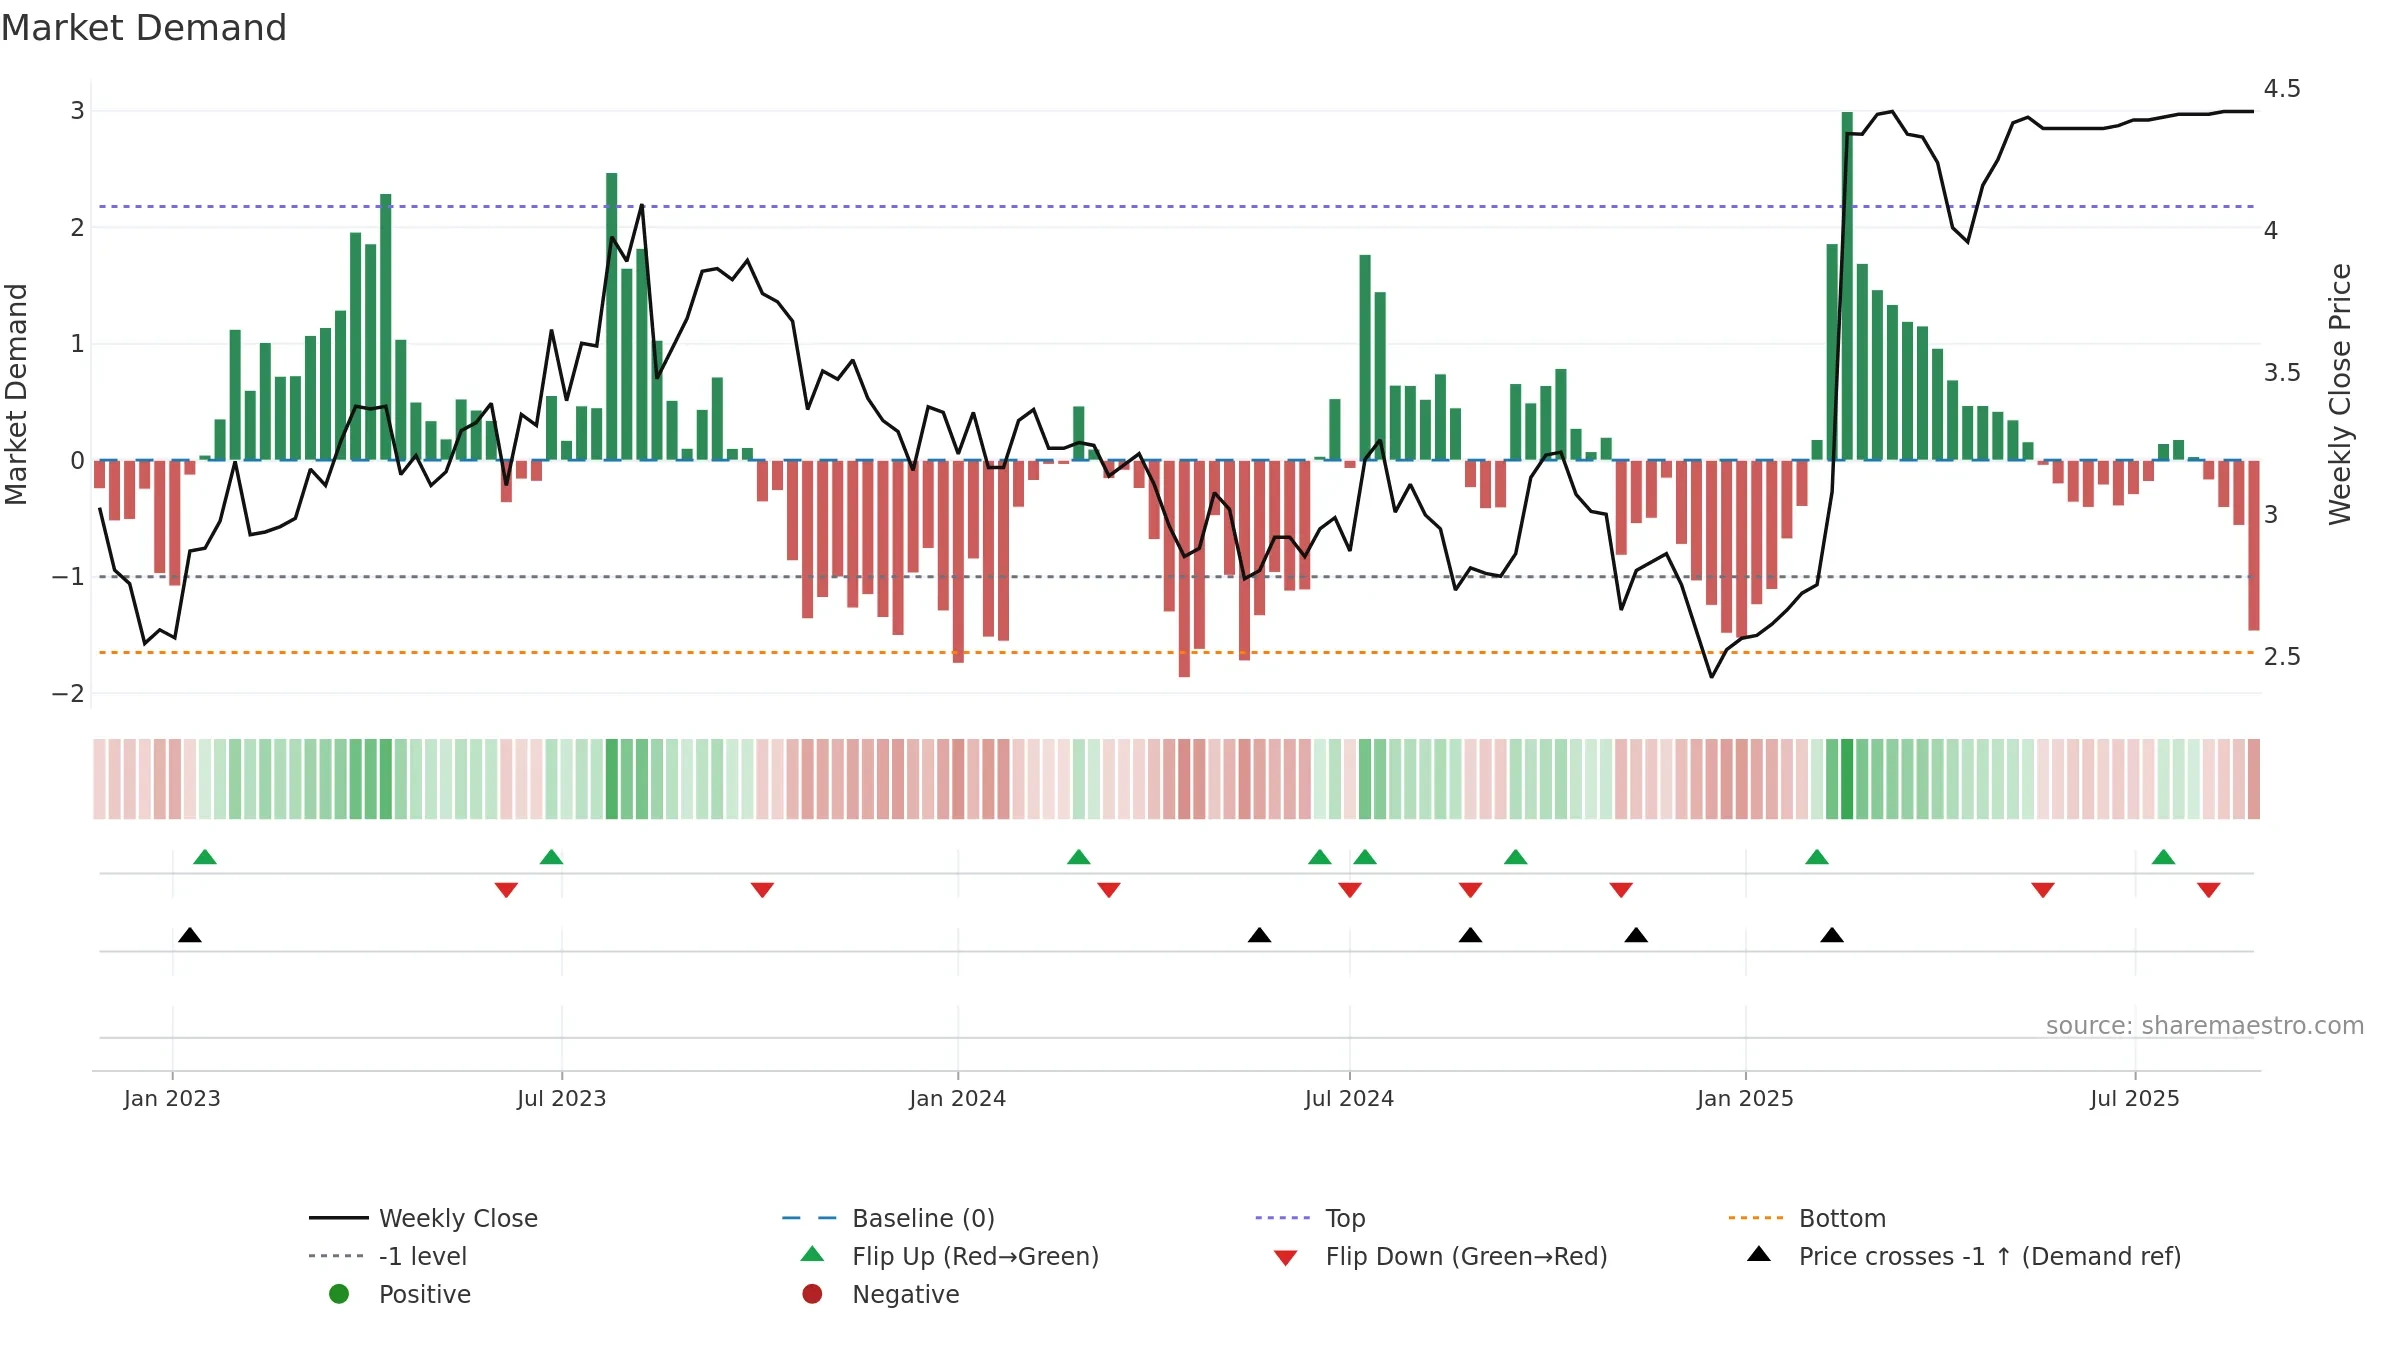Image resolution: width=2400 pixels, height=1350 pixels.
Task: Click the Bottom legend entry
Action: pyautogui.click(x=1807, y=1218)
